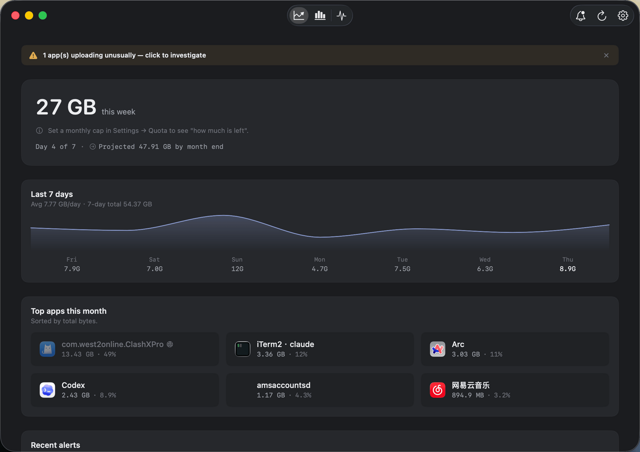
Task: Click the 27 GB weekly total
Action: pos(66,107)
